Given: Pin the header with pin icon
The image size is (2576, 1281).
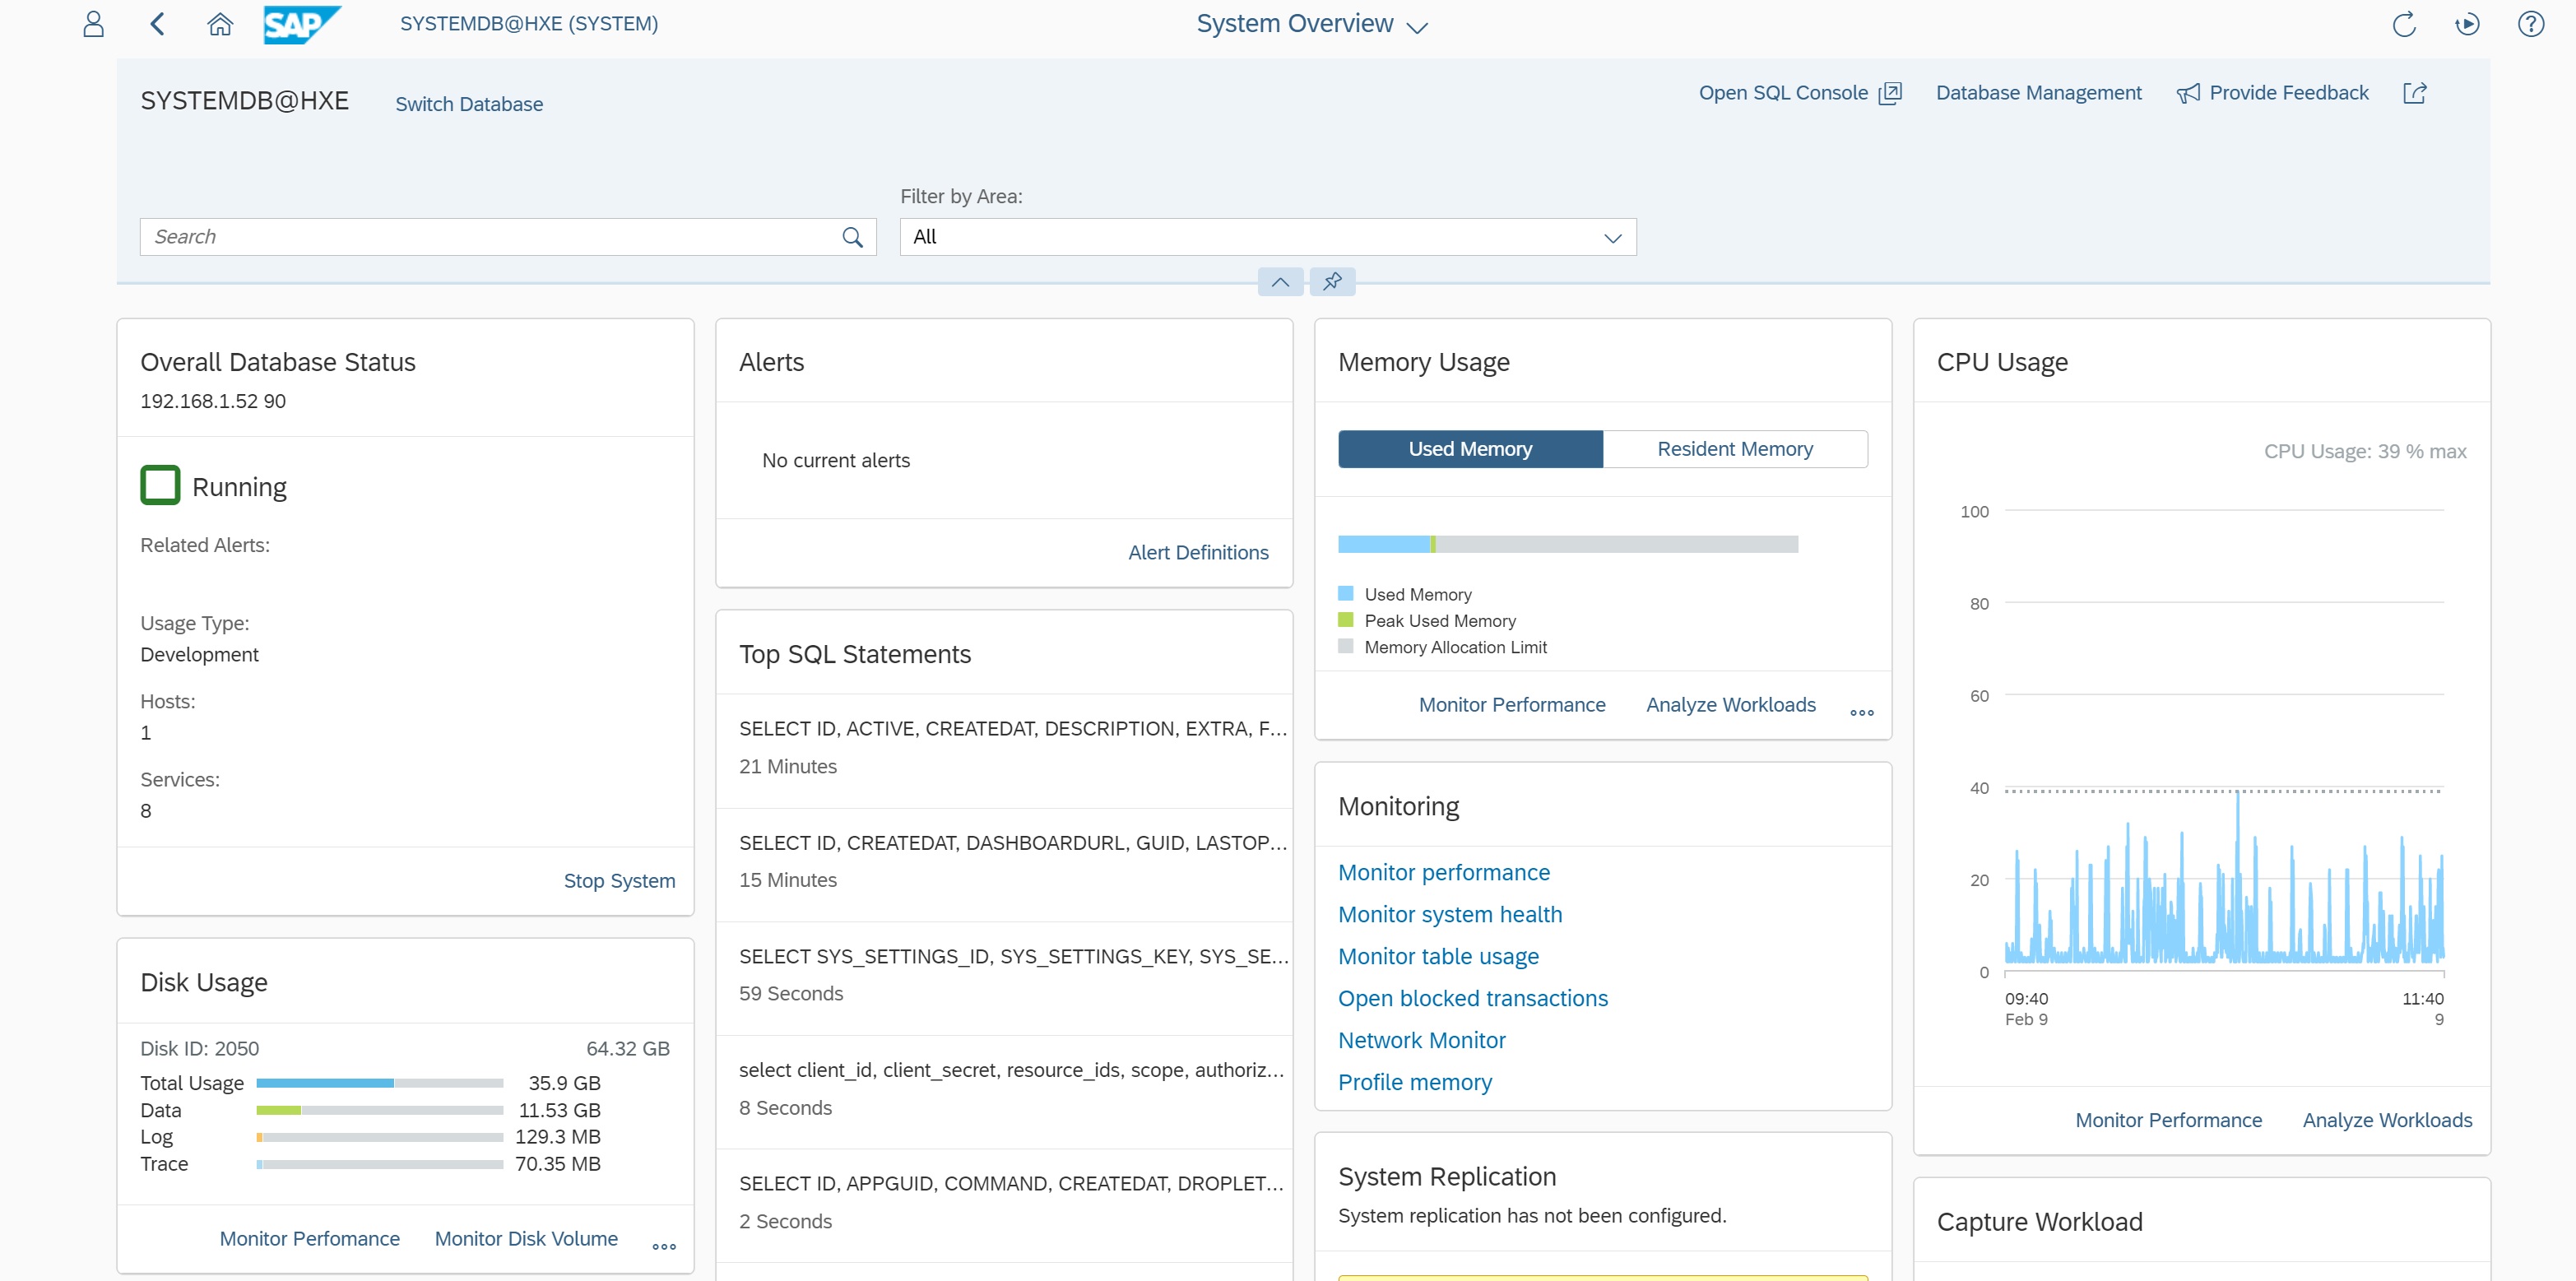Looking at the screenshot, I should coord(1332,282).
